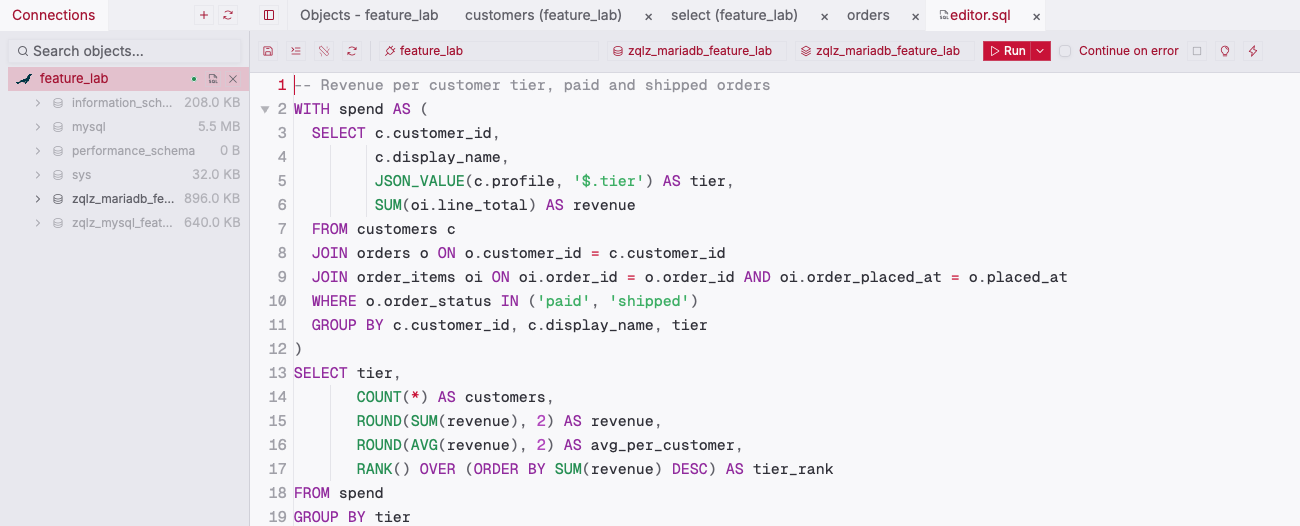Open the Run button dropdown arrow
Screen dimensions: 1300x526
click(1041, 51)
